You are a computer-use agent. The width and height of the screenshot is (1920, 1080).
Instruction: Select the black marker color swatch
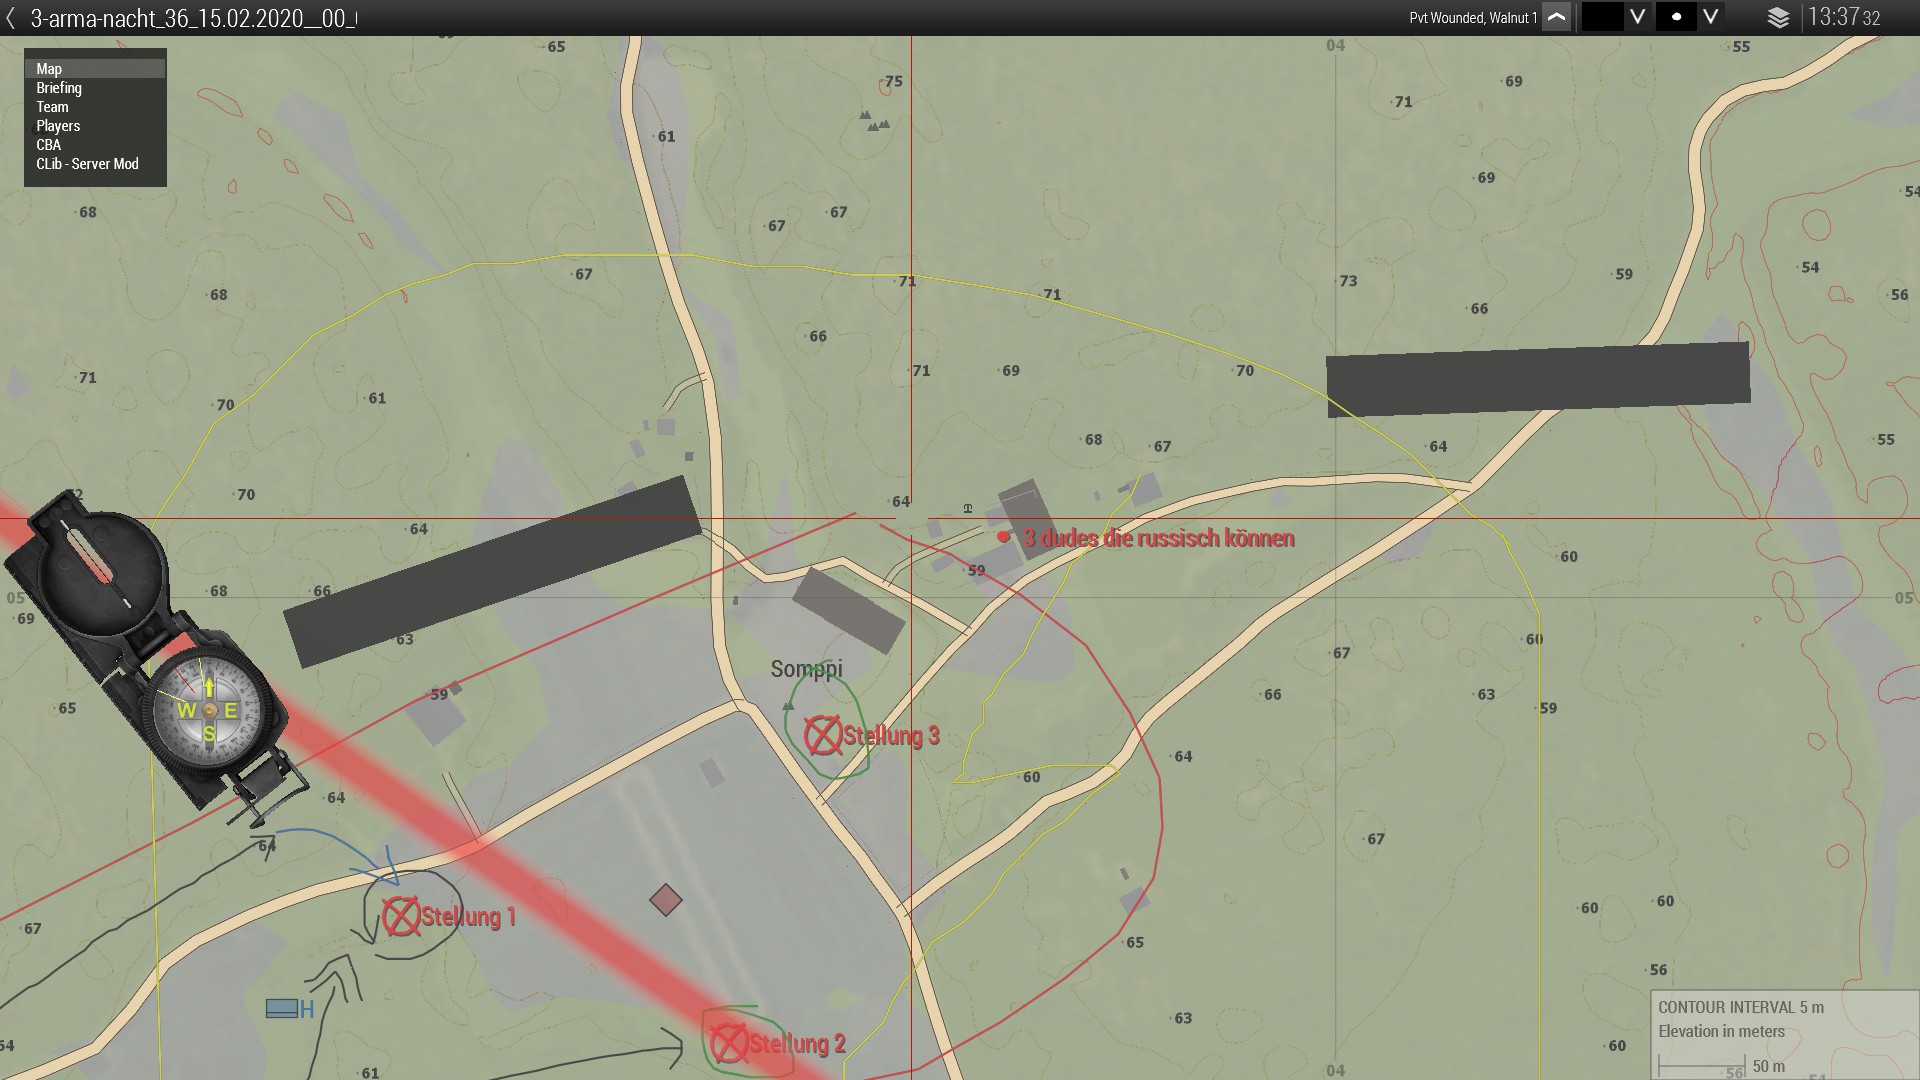1601,18
